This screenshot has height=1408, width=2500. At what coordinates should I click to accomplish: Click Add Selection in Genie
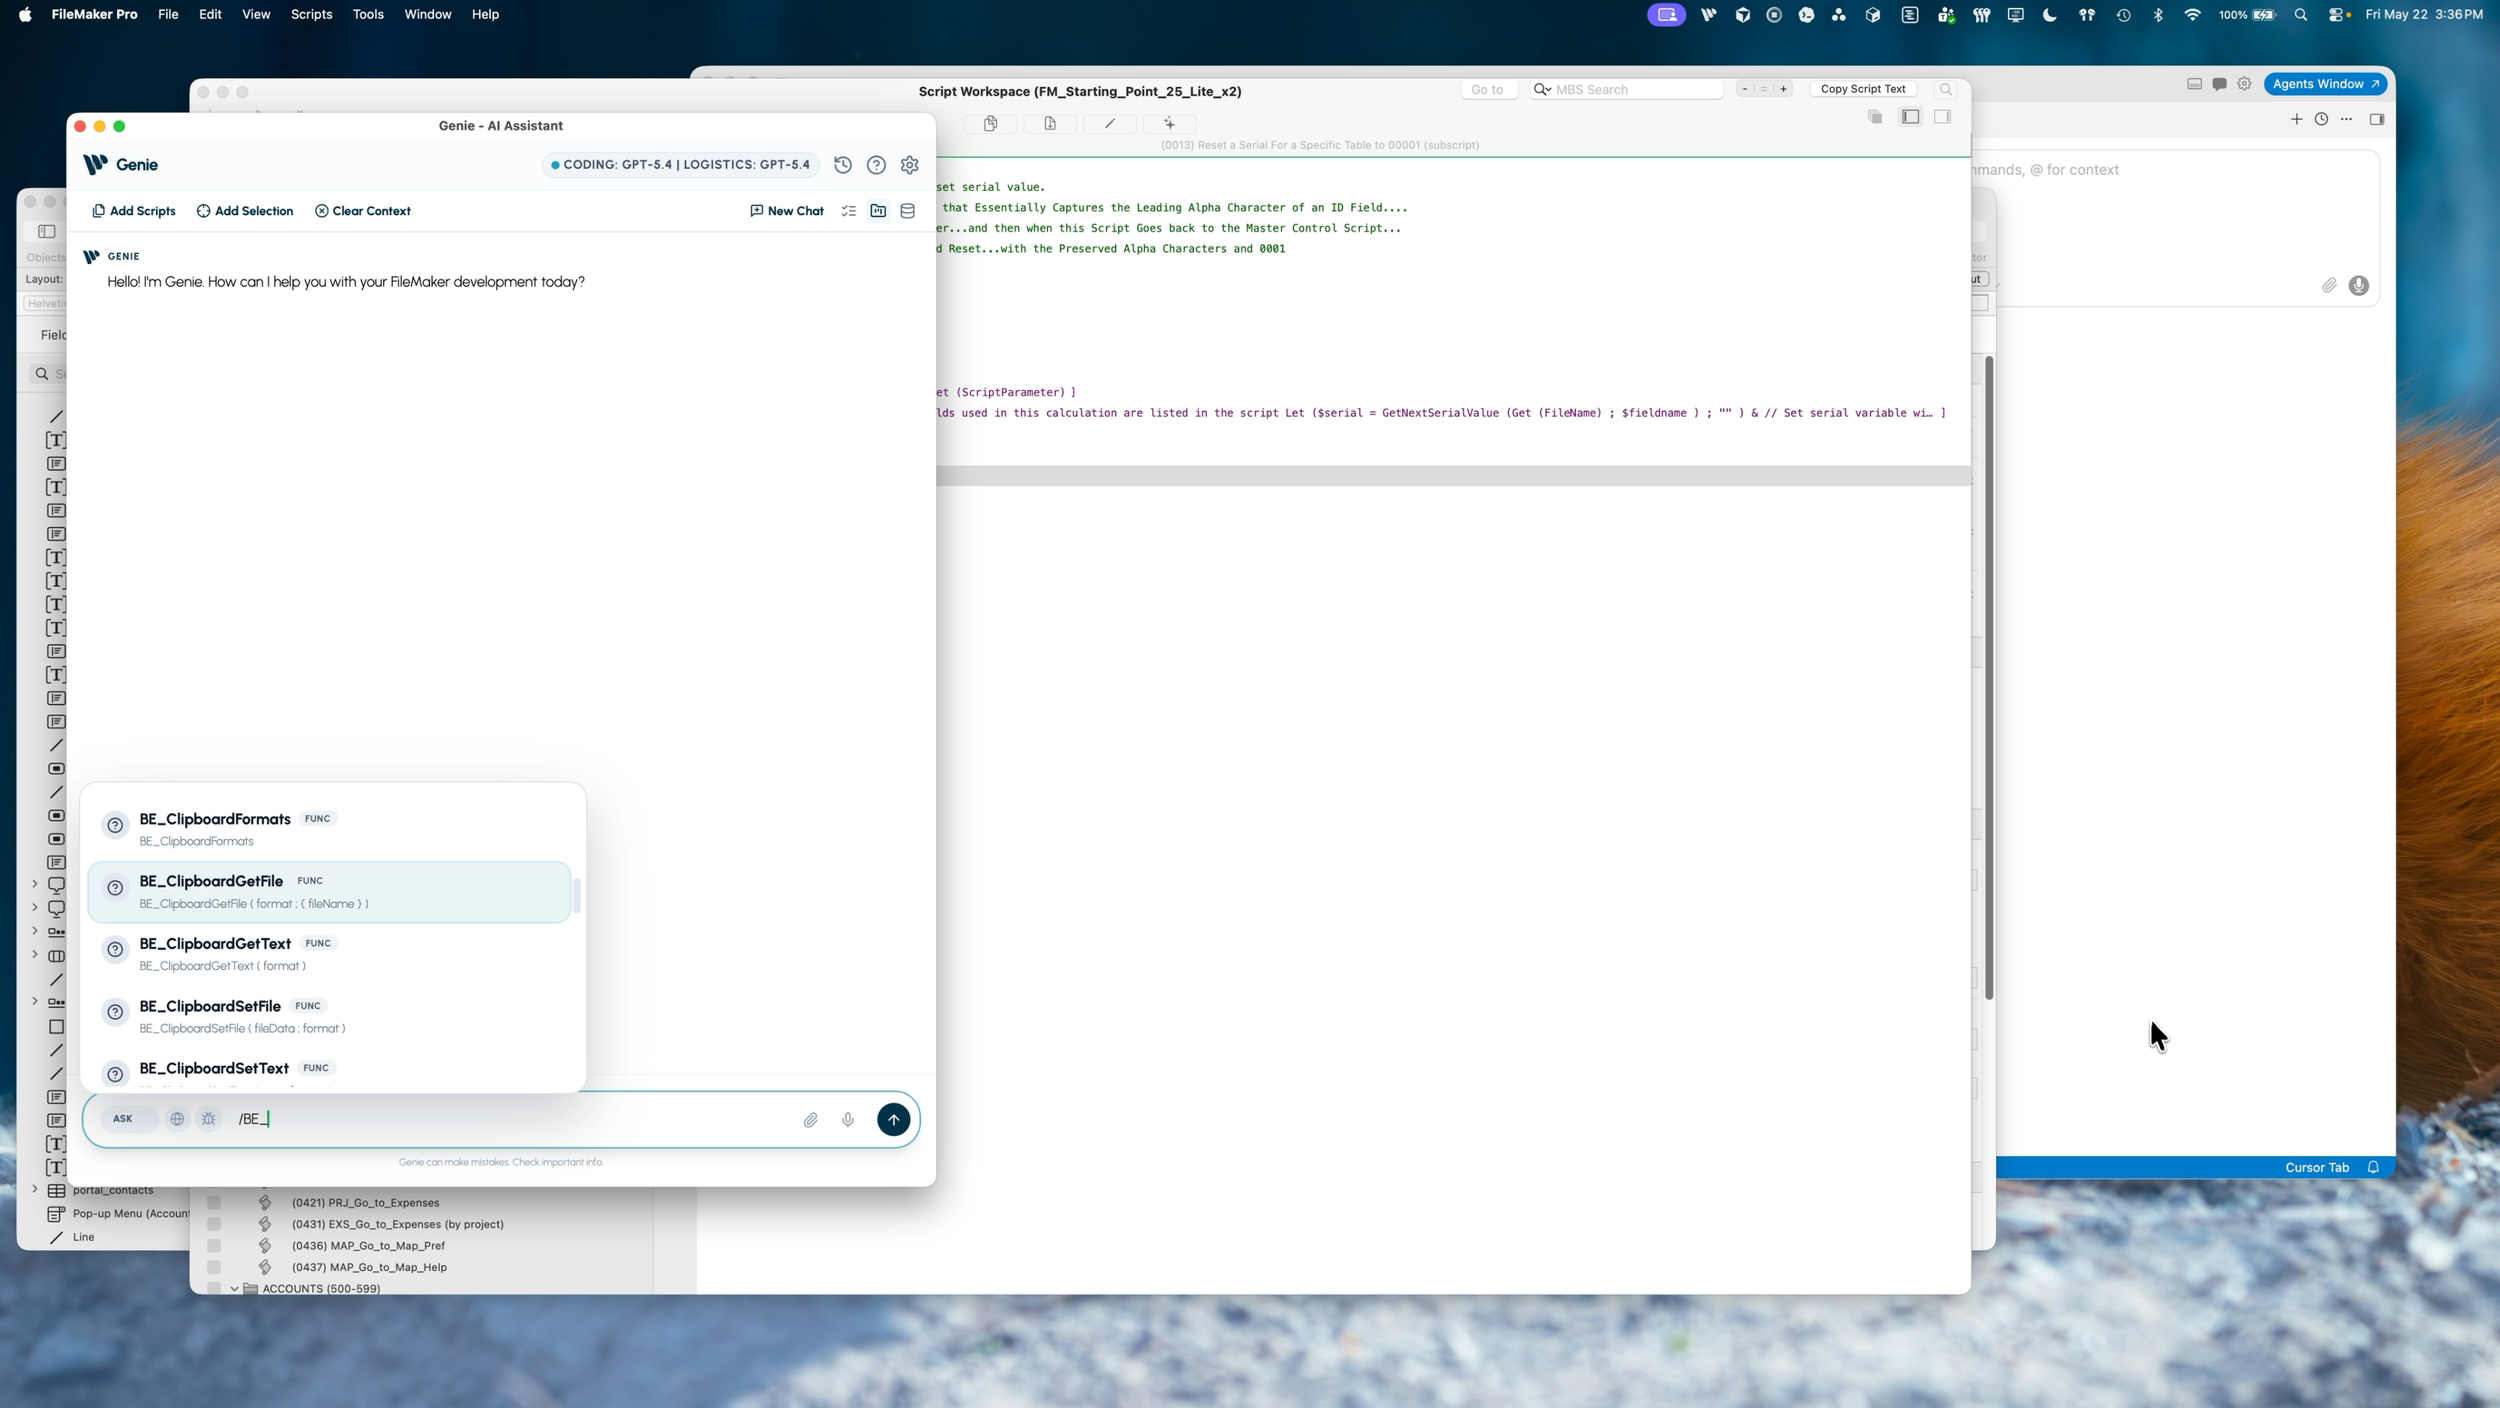click(x=245, y=211)
